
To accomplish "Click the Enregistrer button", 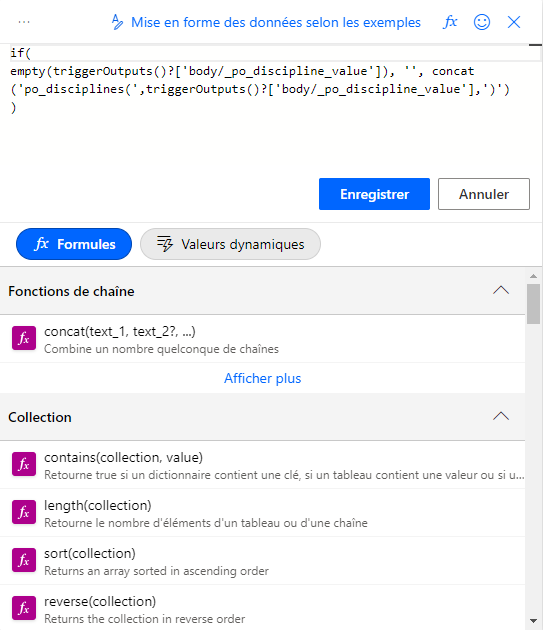I will point(374,194).
